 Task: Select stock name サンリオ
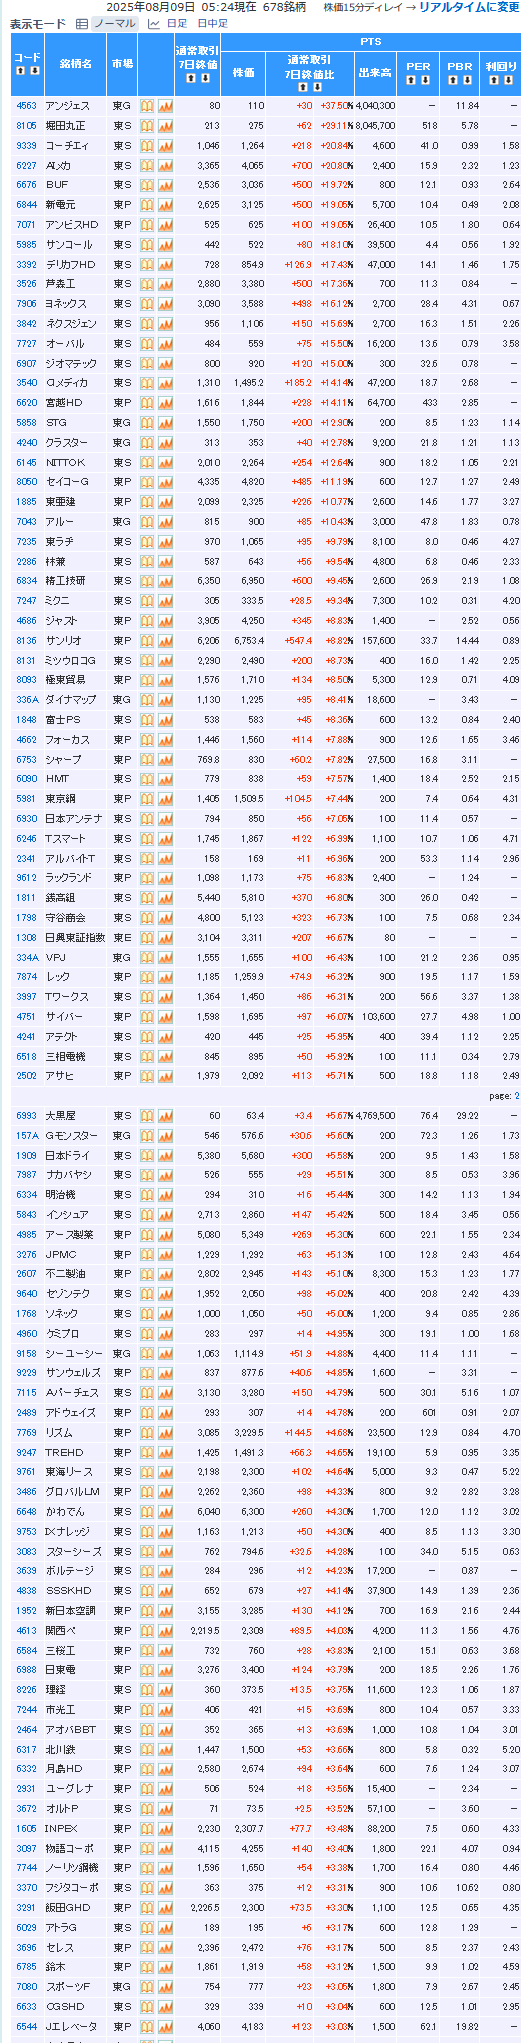point(63,641)
